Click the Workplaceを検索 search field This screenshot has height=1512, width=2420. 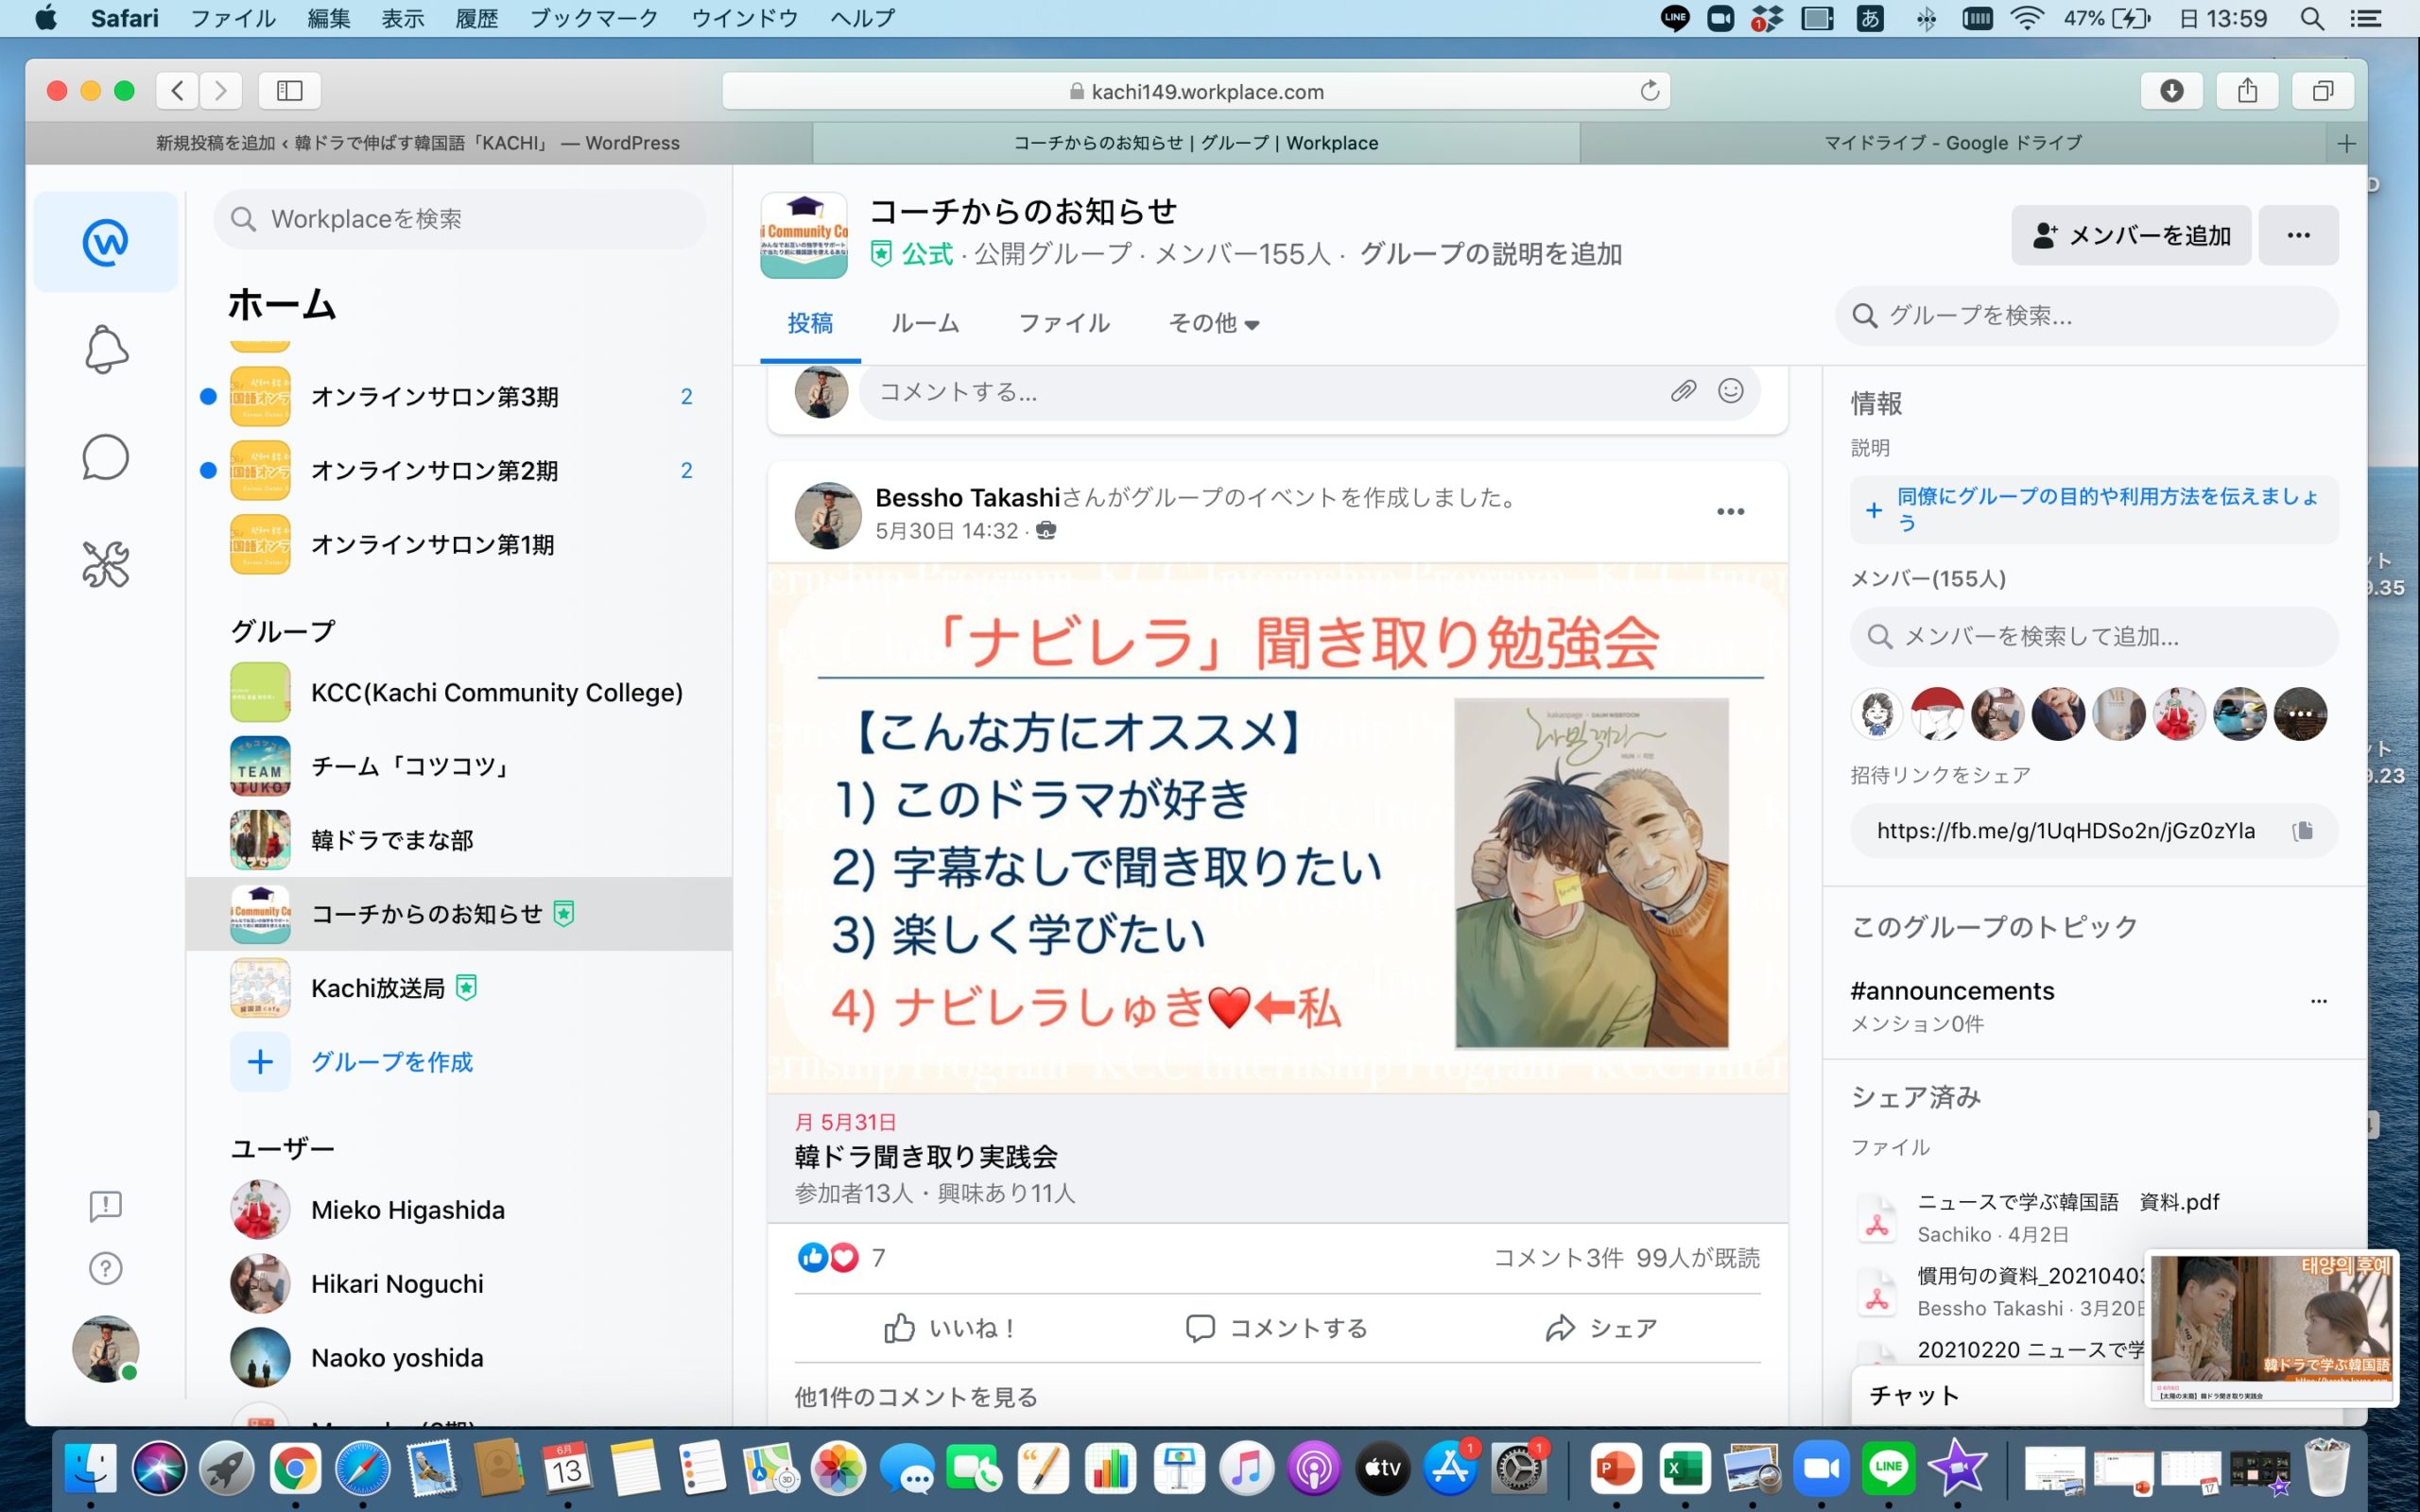pos(460,219)
